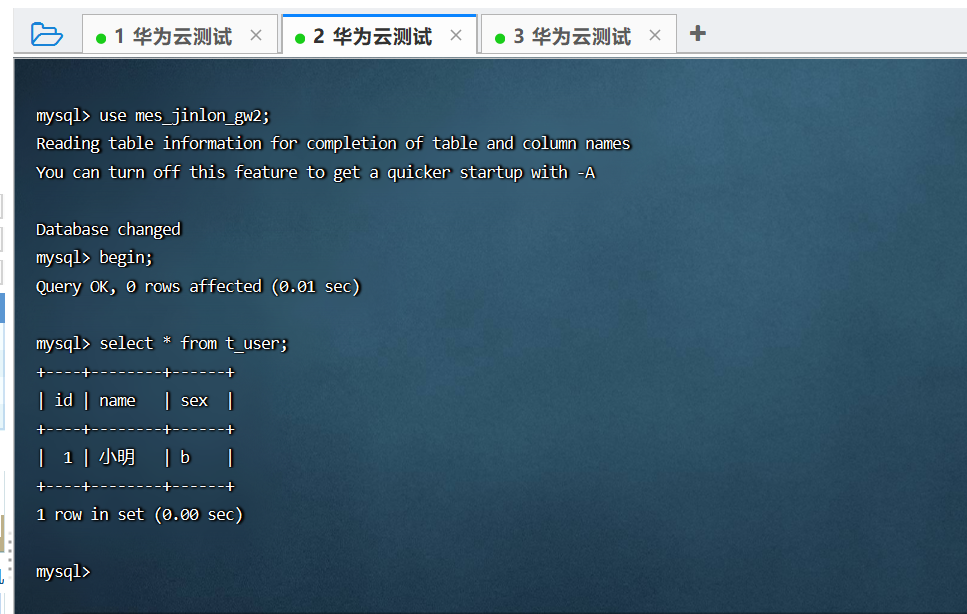Click the empty mysql> prompt at bottom

tap(63, 572)
